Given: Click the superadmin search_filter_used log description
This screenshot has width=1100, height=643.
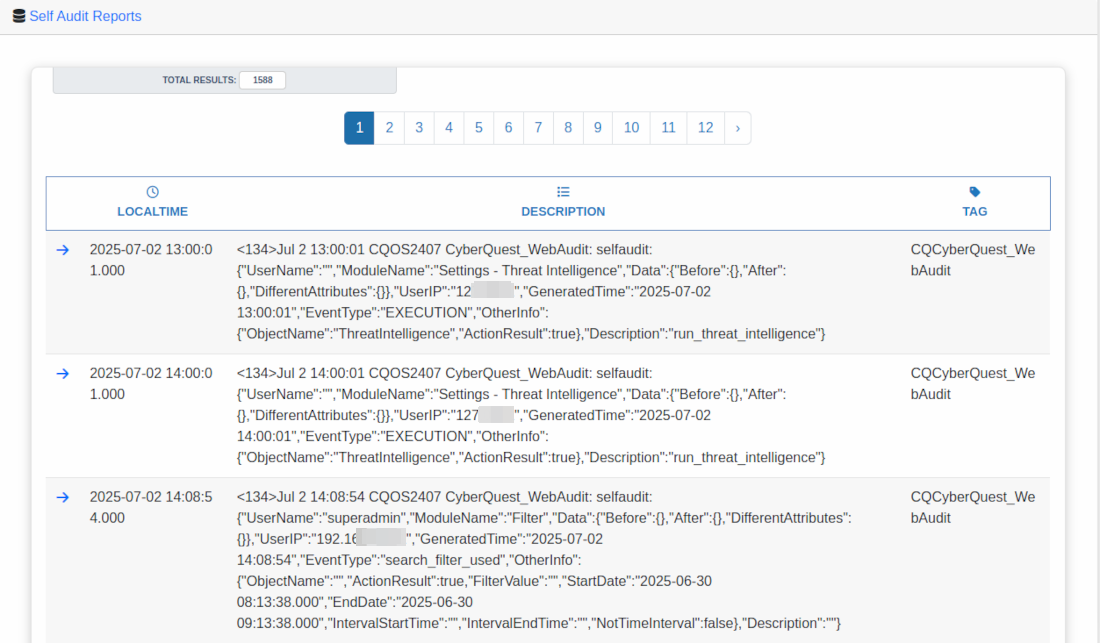Looking at the screenshot, I should (545, 559).
